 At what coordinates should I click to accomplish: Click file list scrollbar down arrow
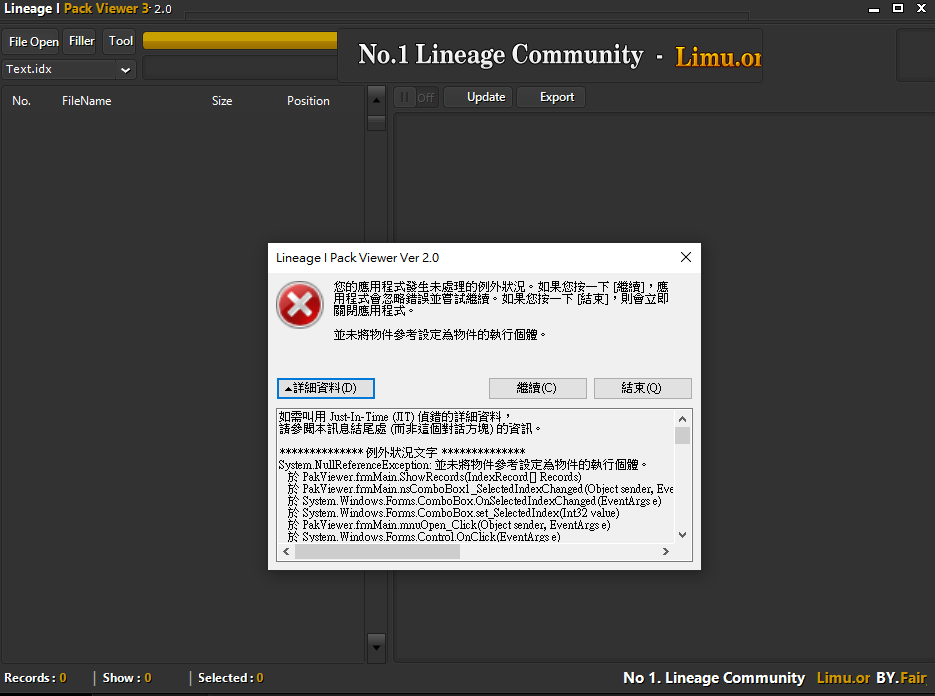[376, 646]
